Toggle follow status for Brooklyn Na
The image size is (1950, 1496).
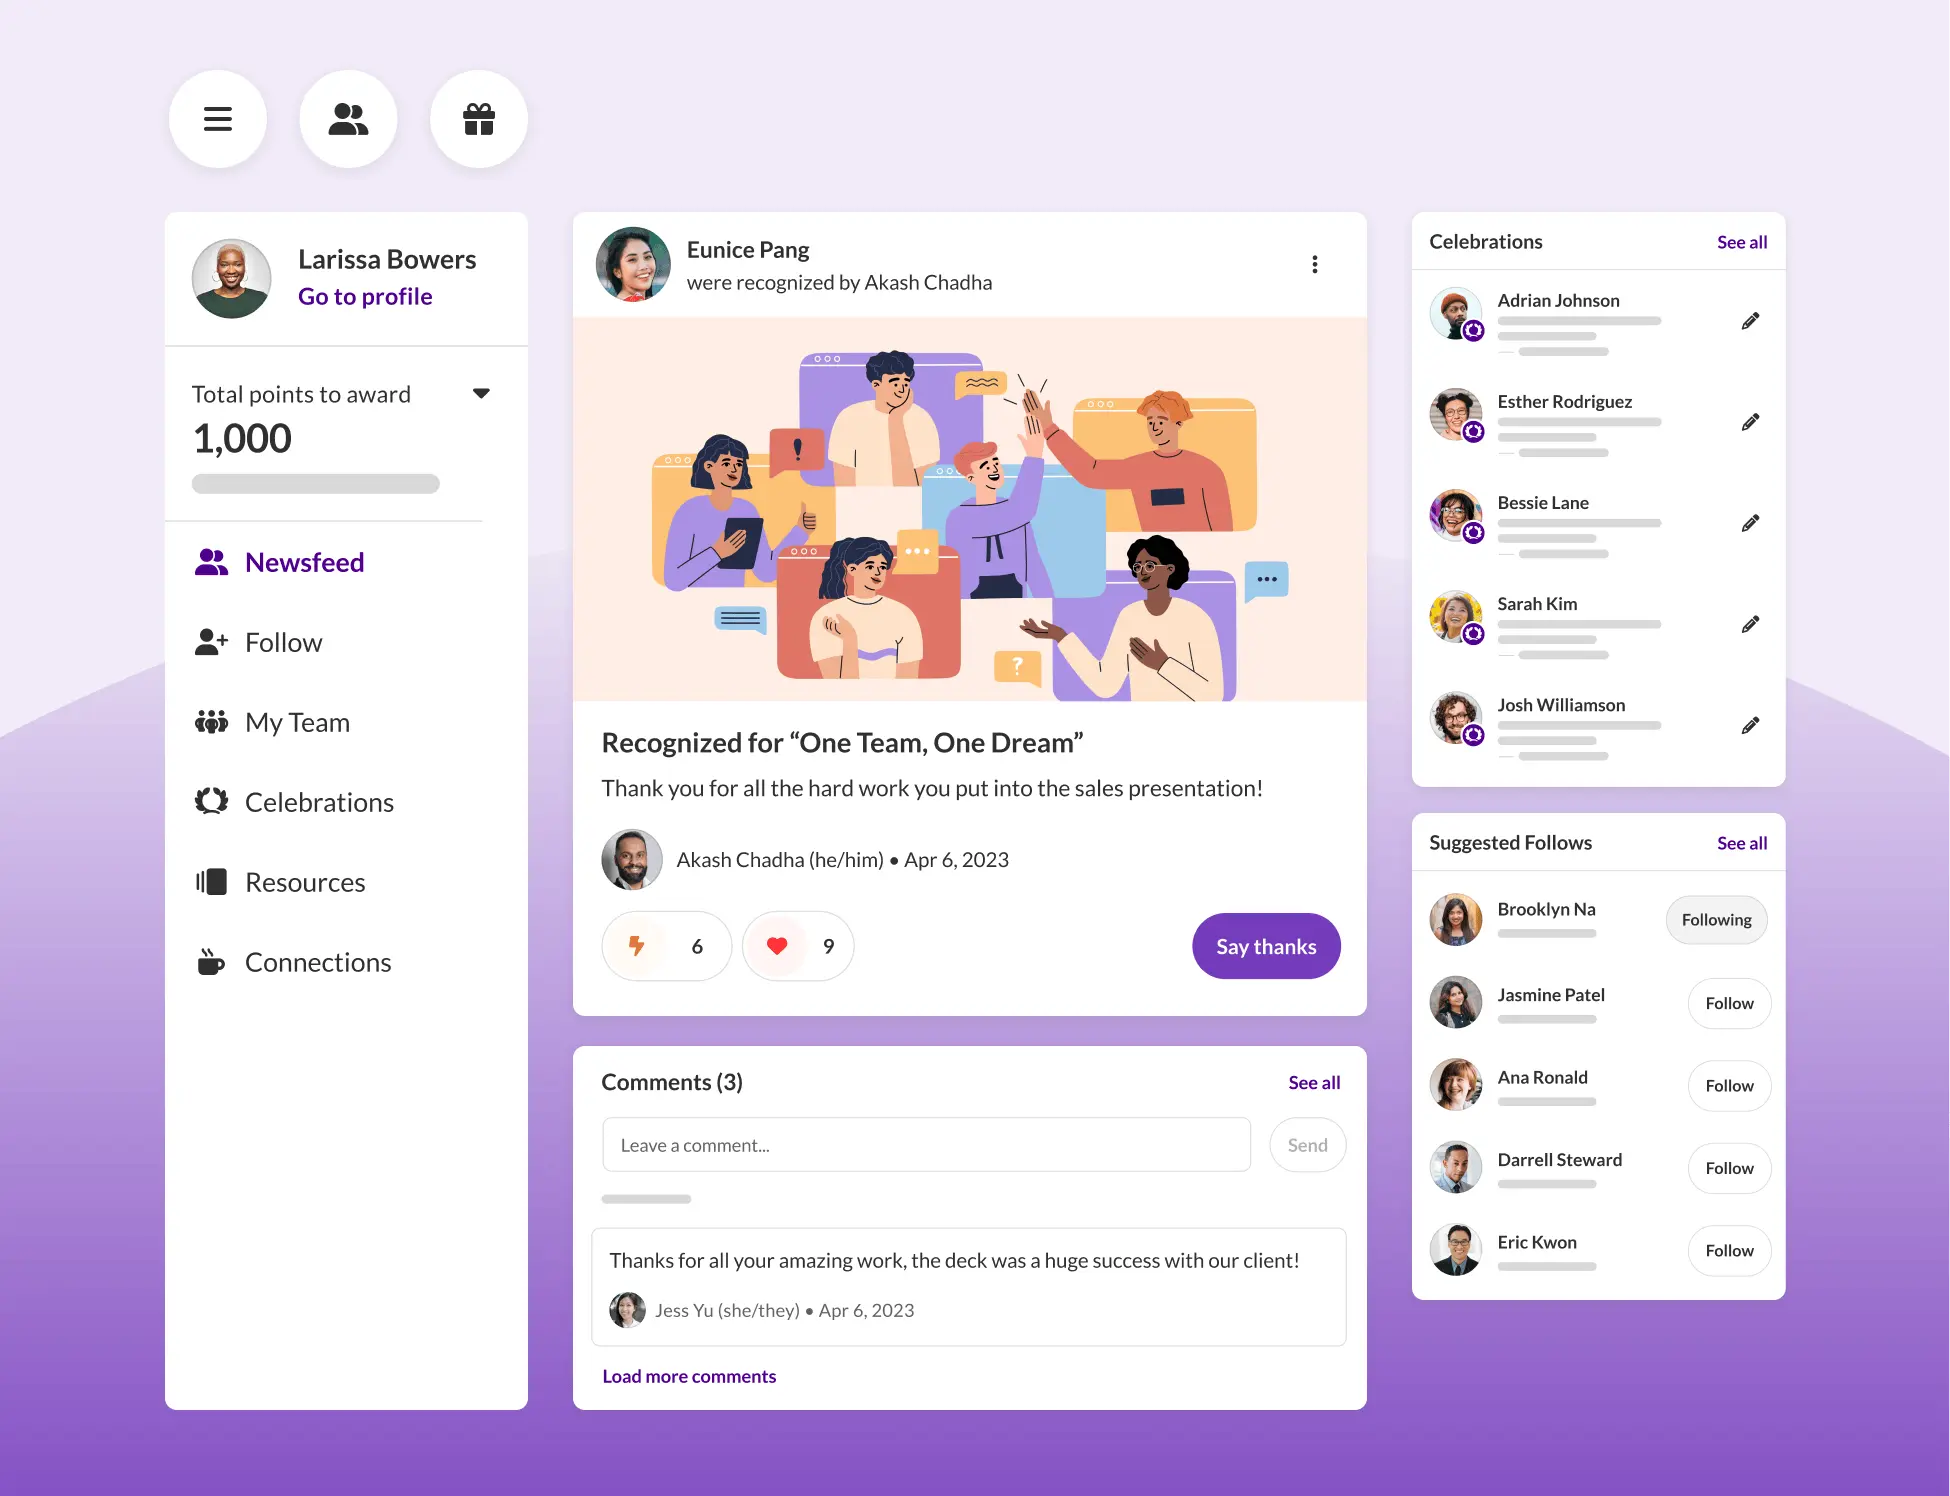tap(1716, 919)
